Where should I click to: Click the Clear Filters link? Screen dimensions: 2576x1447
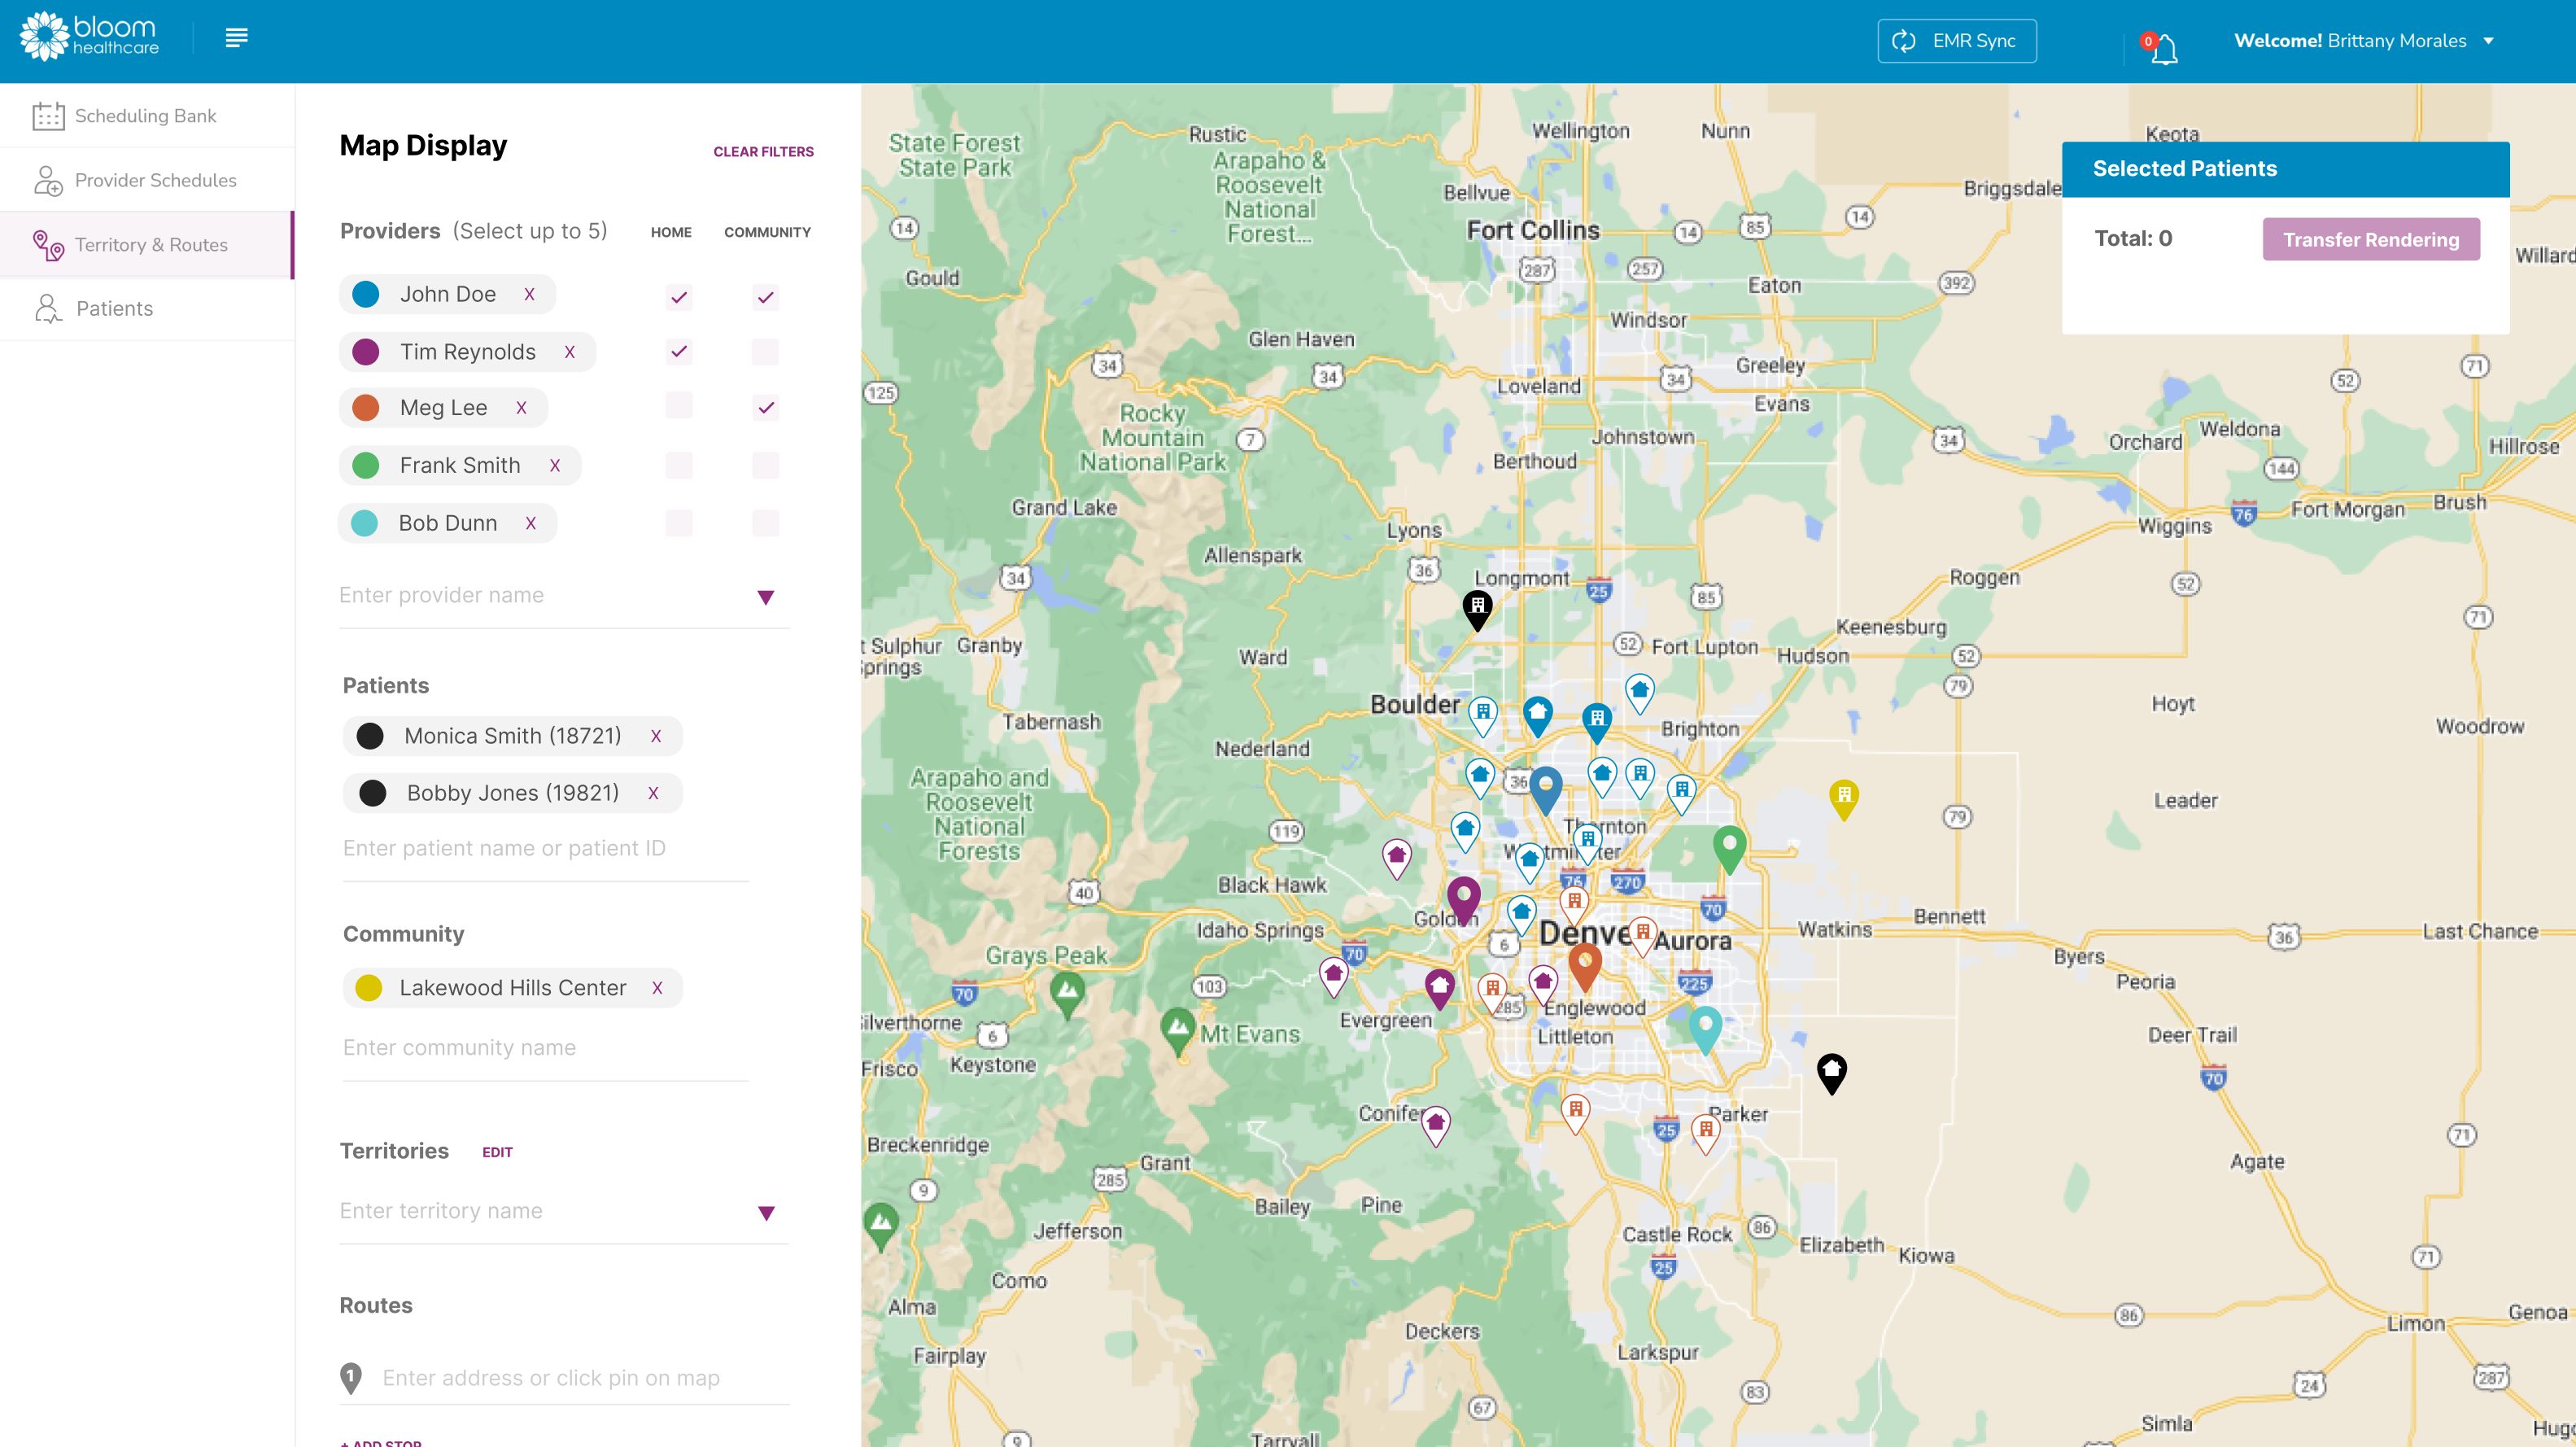763,152
